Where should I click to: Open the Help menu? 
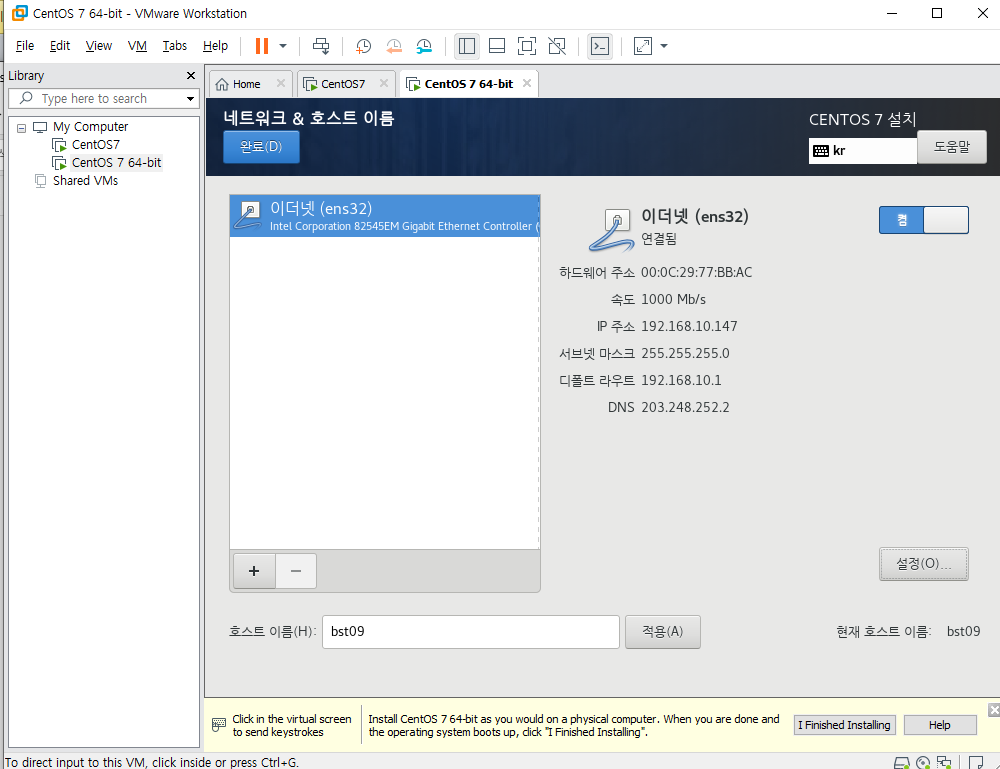[x=216, y=46]
